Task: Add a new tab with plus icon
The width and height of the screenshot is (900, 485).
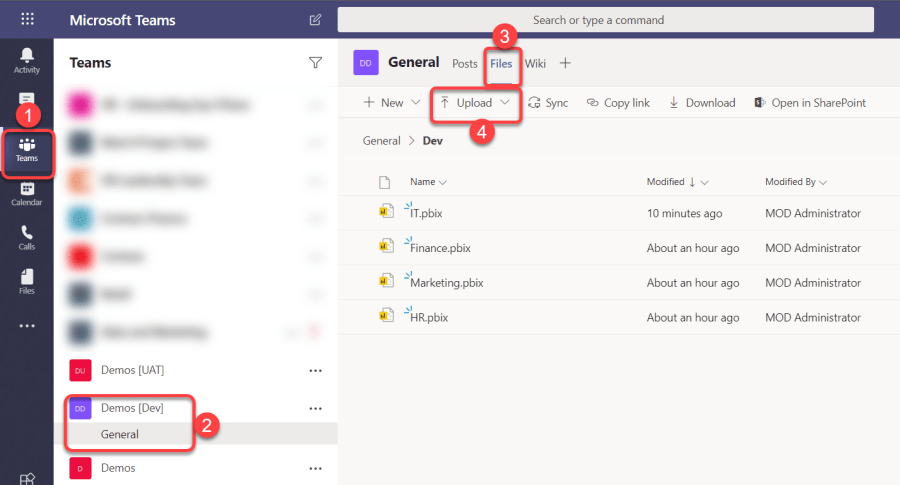Action: coord(565,63)
